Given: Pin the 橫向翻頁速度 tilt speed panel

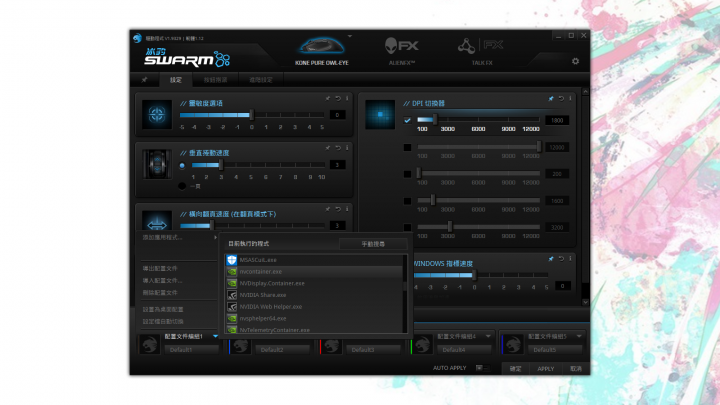Looking at the screenshot, I should coord(327,209).
